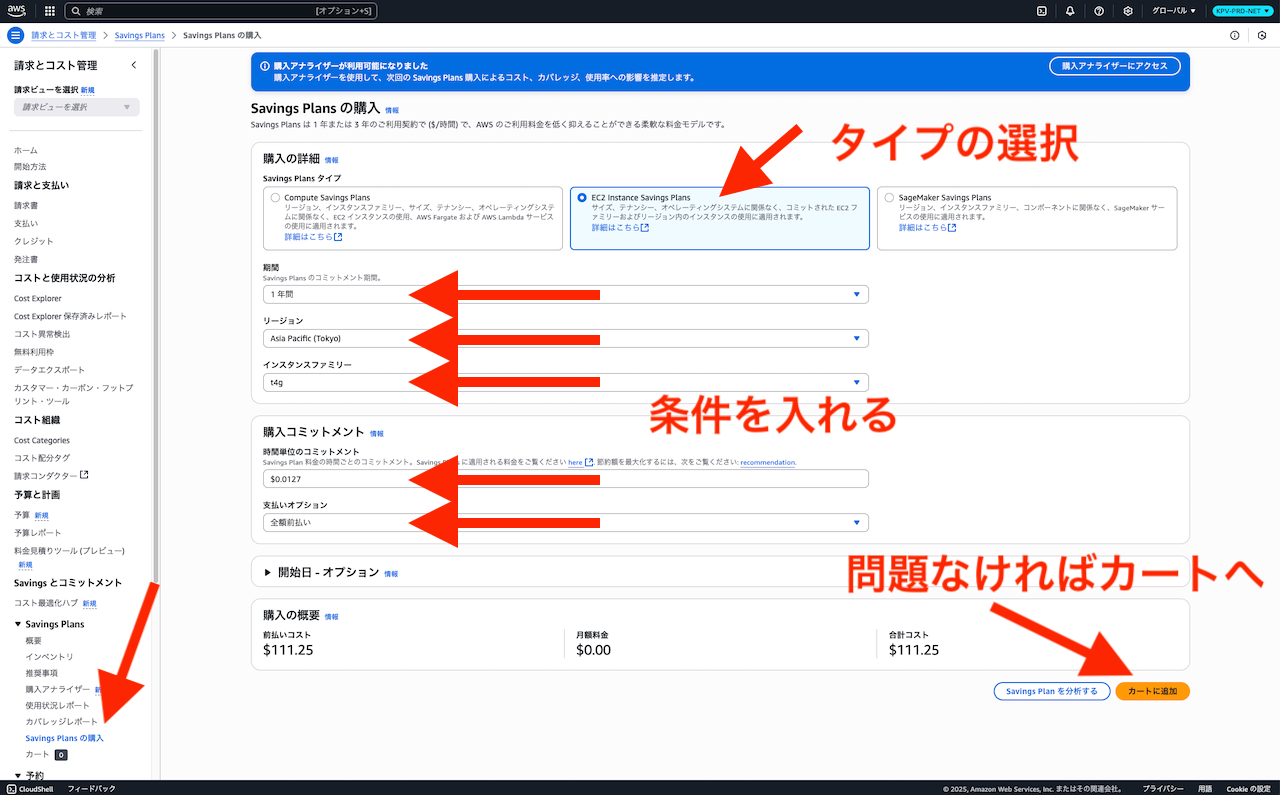Click 情報 link next to 購入コミットメント

[377, 434]
